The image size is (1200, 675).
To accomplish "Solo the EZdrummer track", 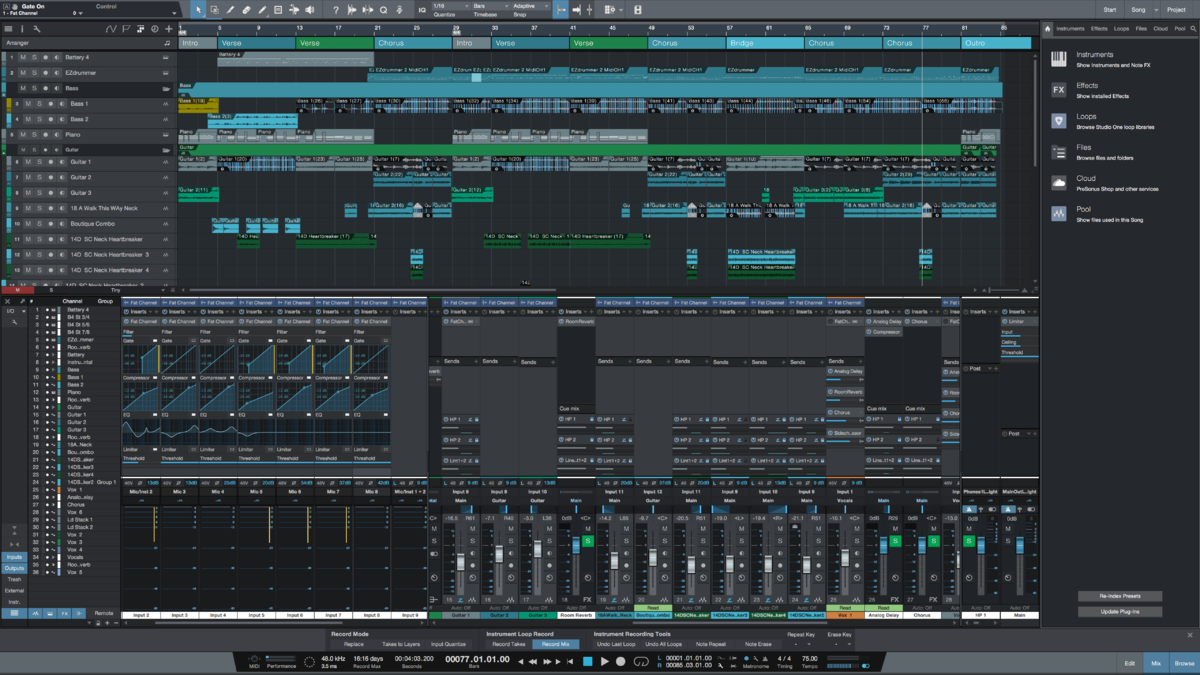I will (35, 73).
